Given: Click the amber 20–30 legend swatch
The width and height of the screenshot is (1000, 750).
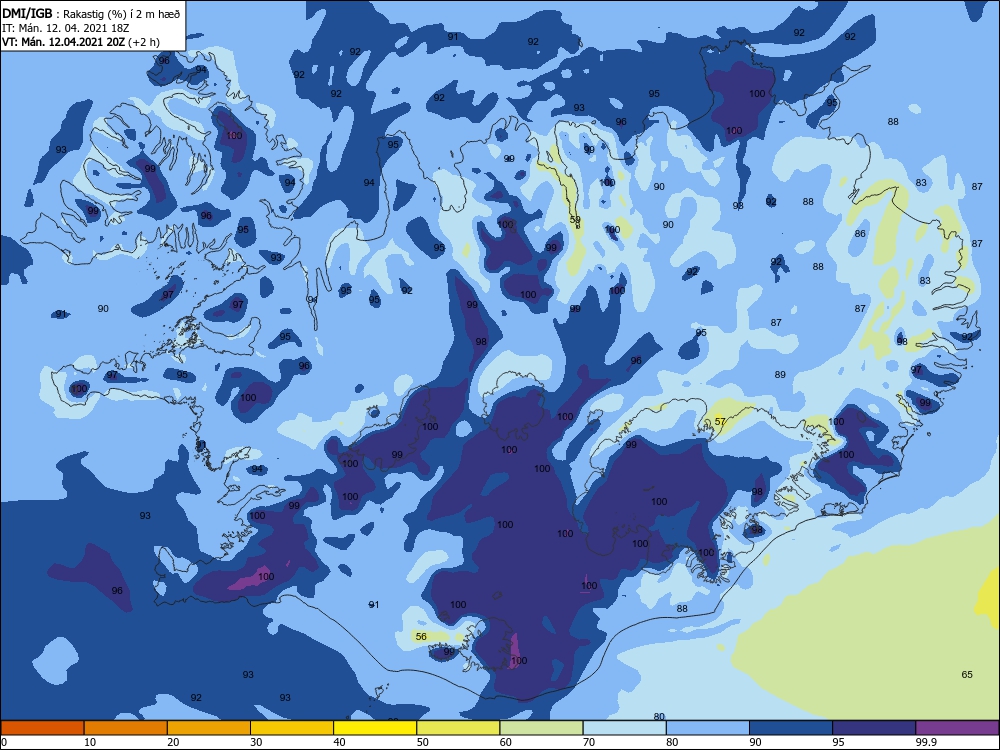Looking at the screenshot, I should pos(209,728).
